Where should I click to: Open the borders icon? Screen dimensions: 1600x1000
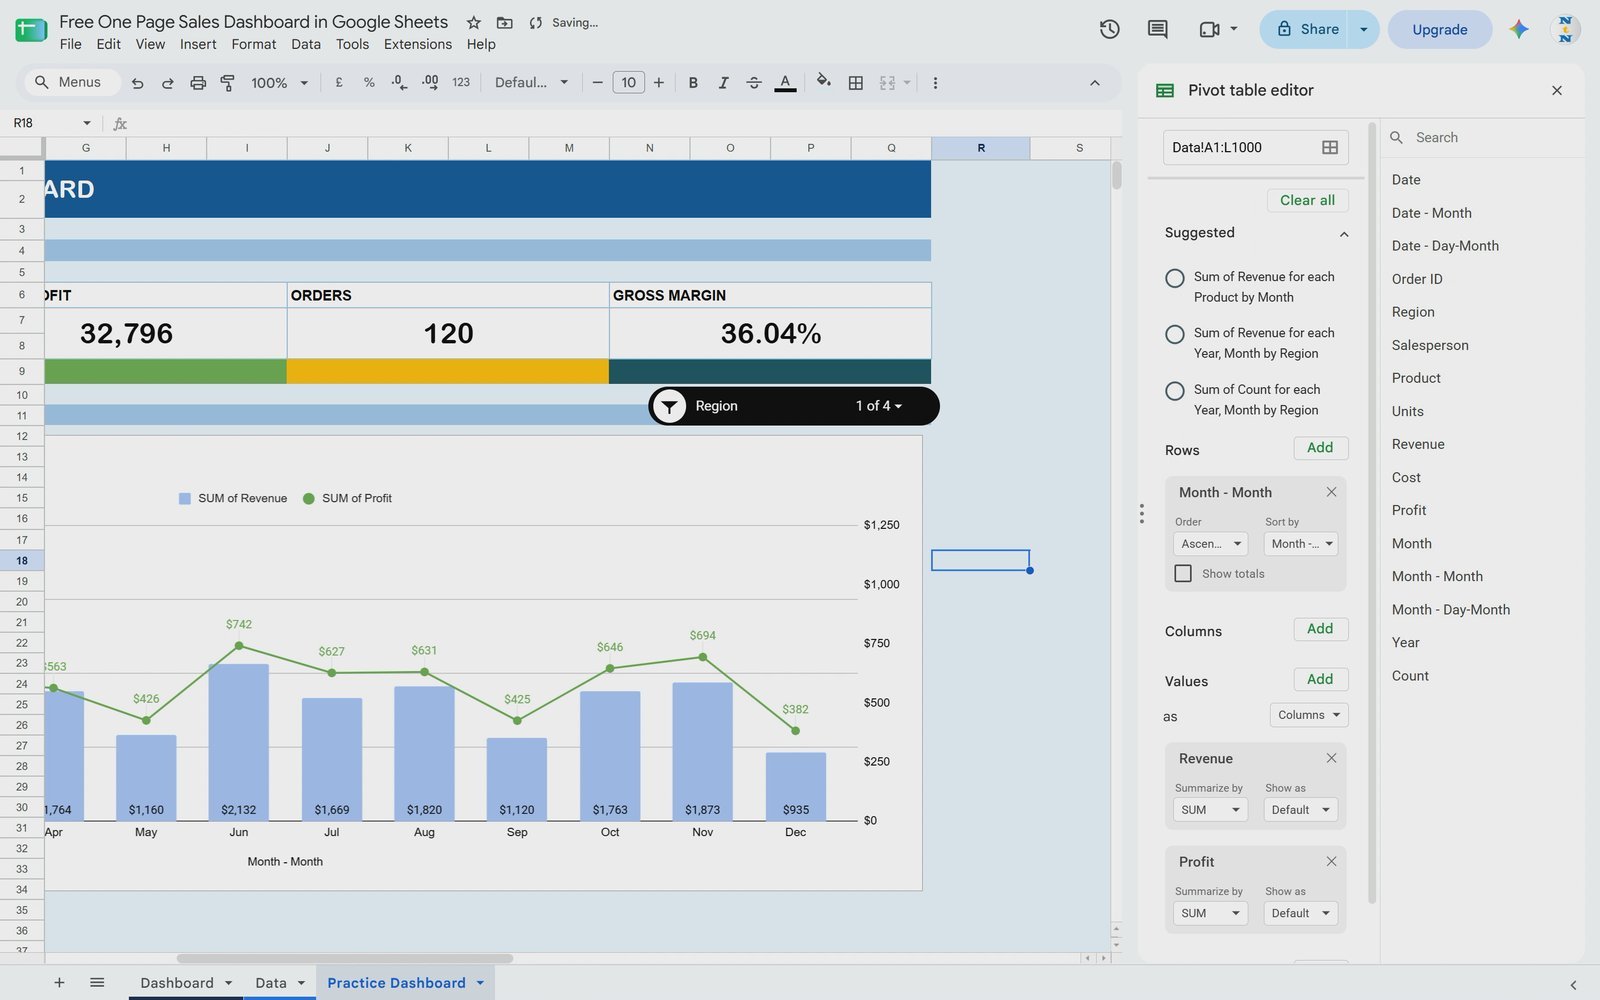tap(856, 83)
